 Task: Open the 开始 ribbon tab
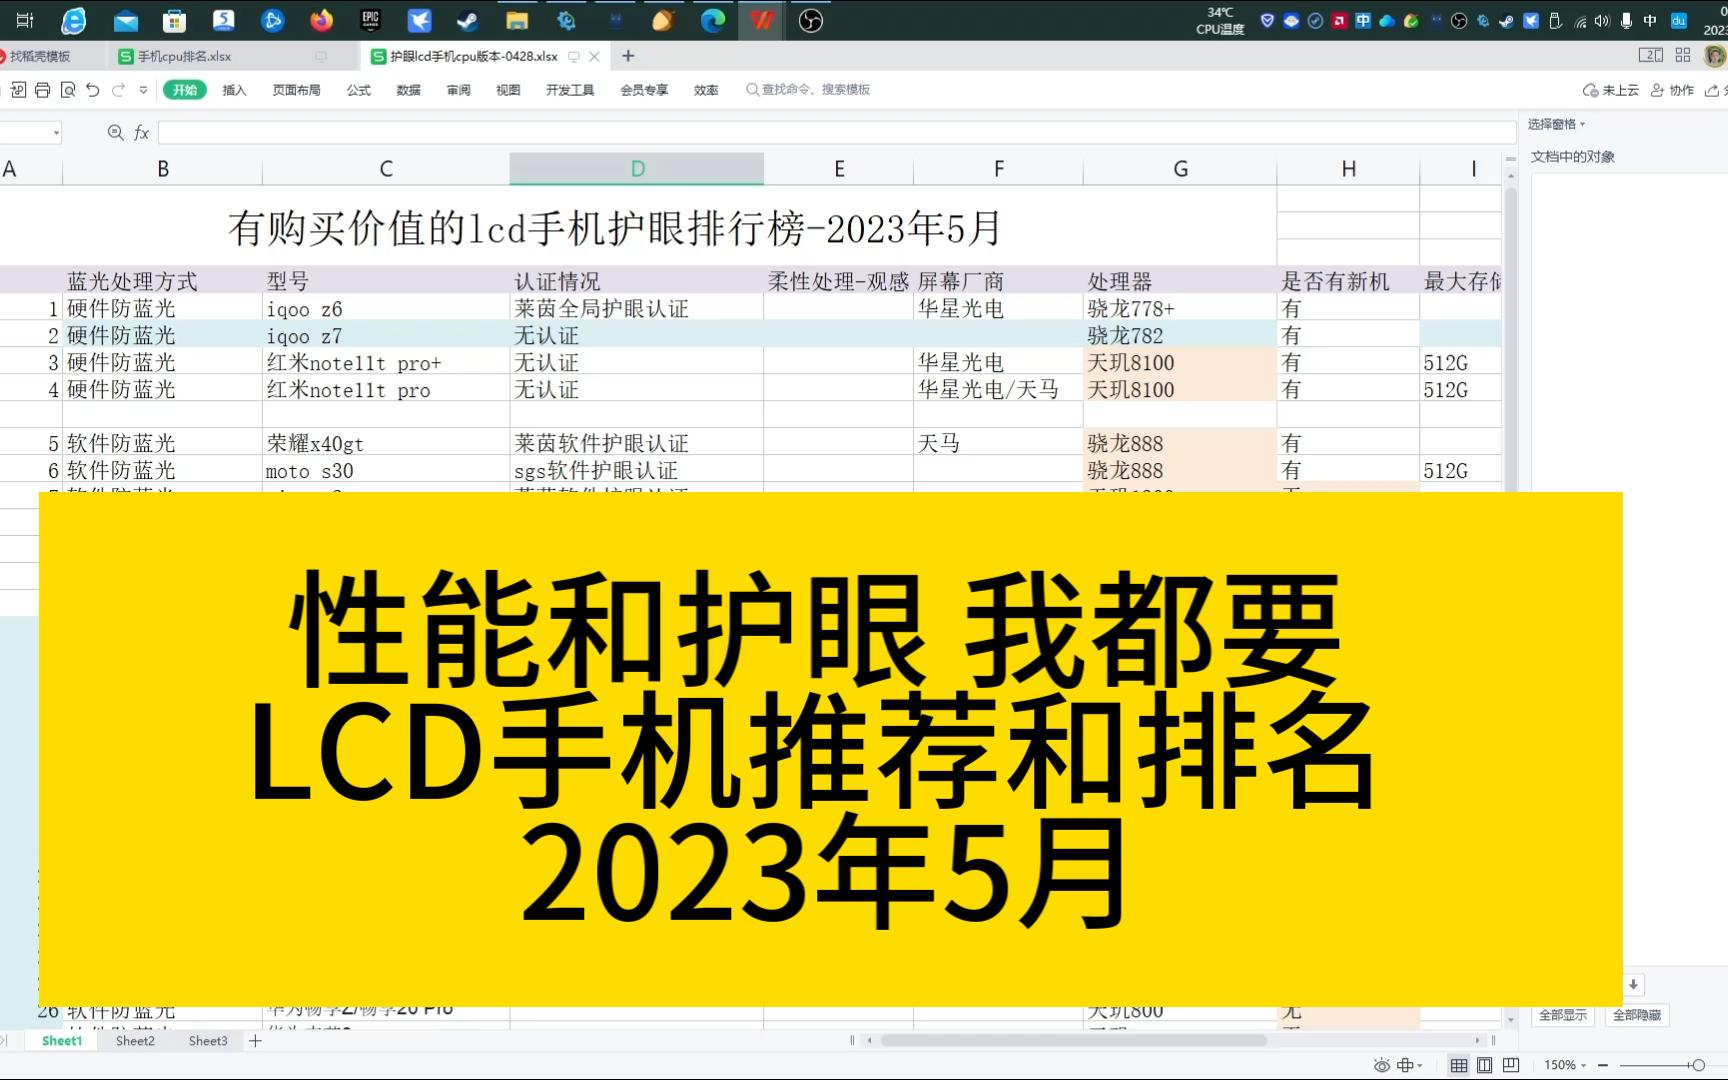(185, 90)
